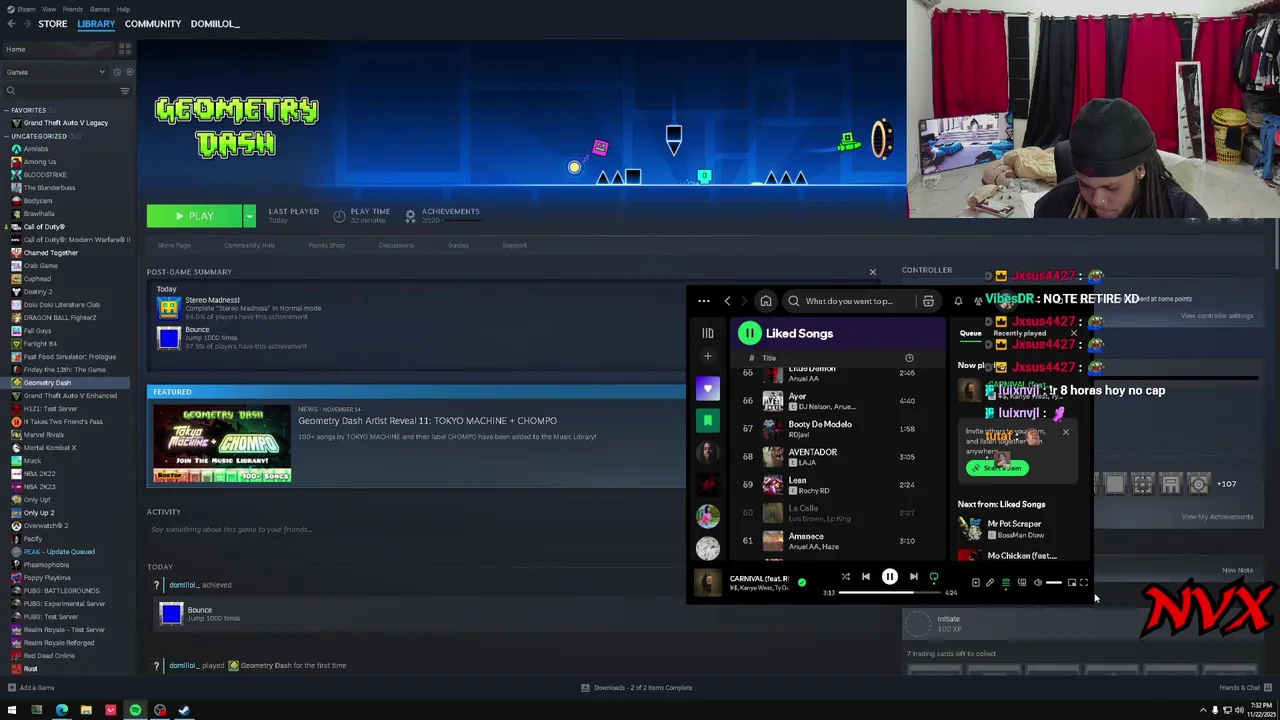This screenshot has height=720, width=1280.
Task: Switch to STORE tab in Steam
Action: tap(53, 23)
